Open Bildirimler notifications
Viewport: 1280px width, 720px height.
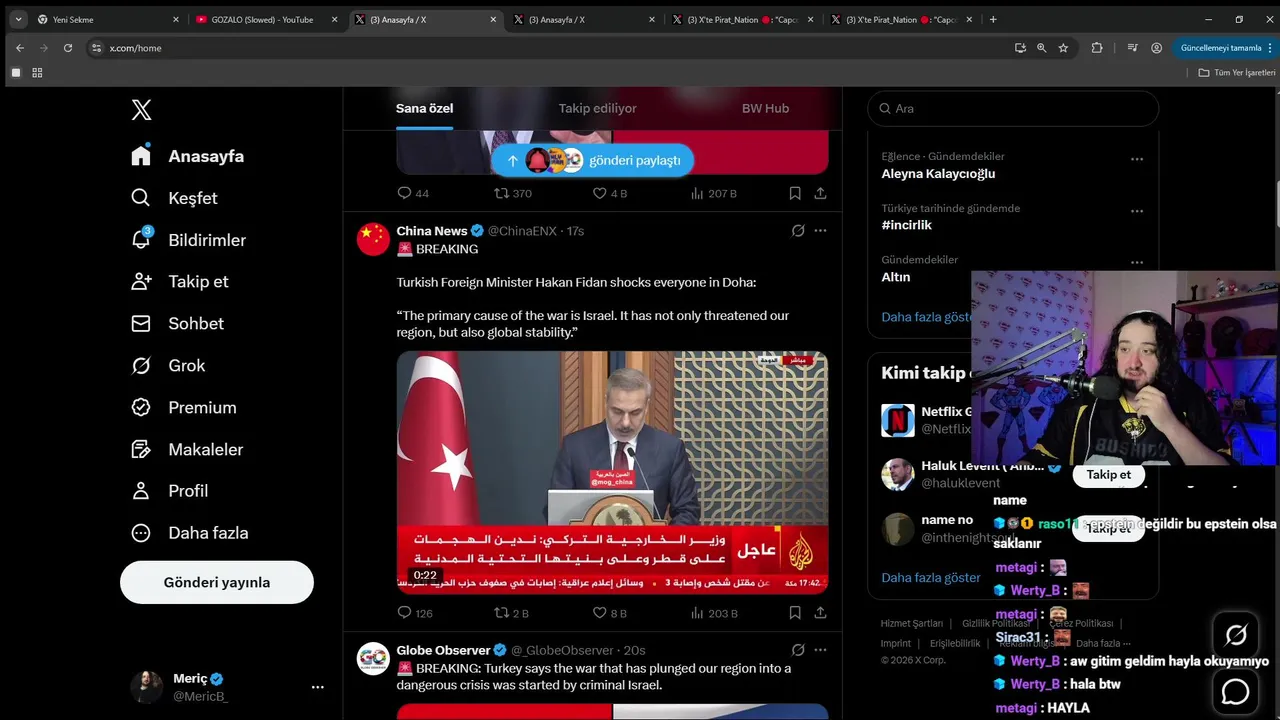point(189,240)
